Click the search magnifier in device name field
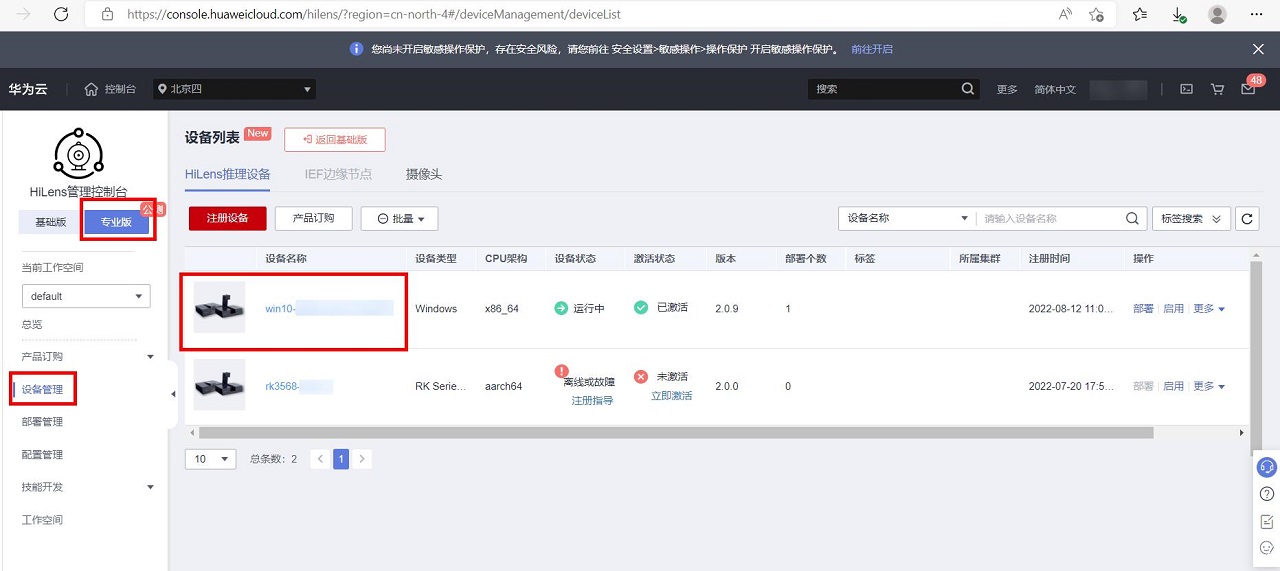This screenshot has height=571, width=1280. [1132, 218]
